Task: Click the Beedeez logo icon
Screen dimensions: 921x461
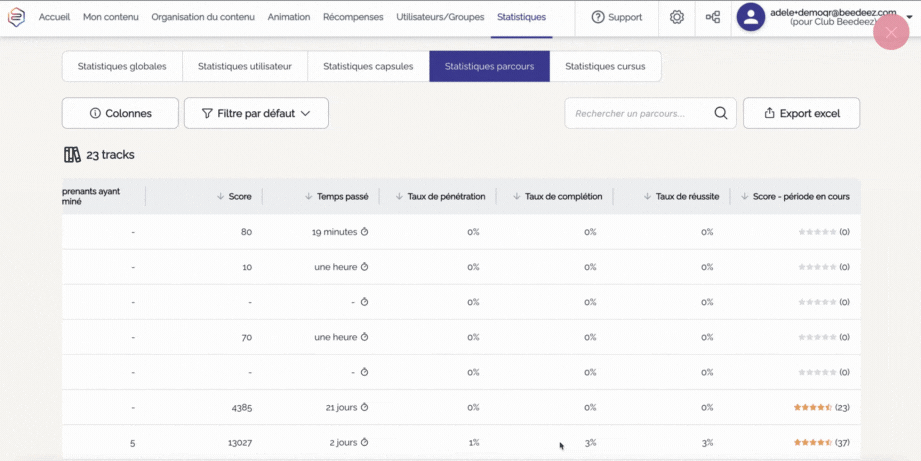Action: [16, 17]
